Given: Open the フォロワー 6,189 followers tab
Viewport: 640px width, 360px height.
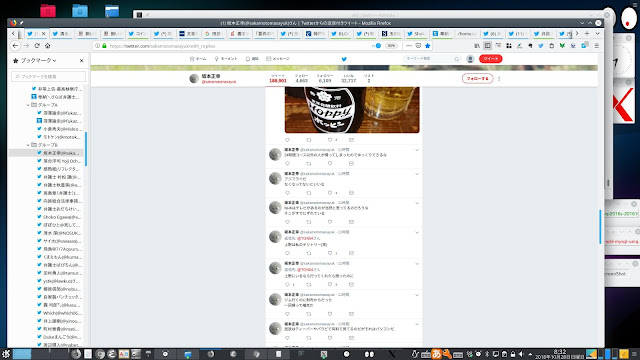Looking at the screenshot, I should pos(325,78).
